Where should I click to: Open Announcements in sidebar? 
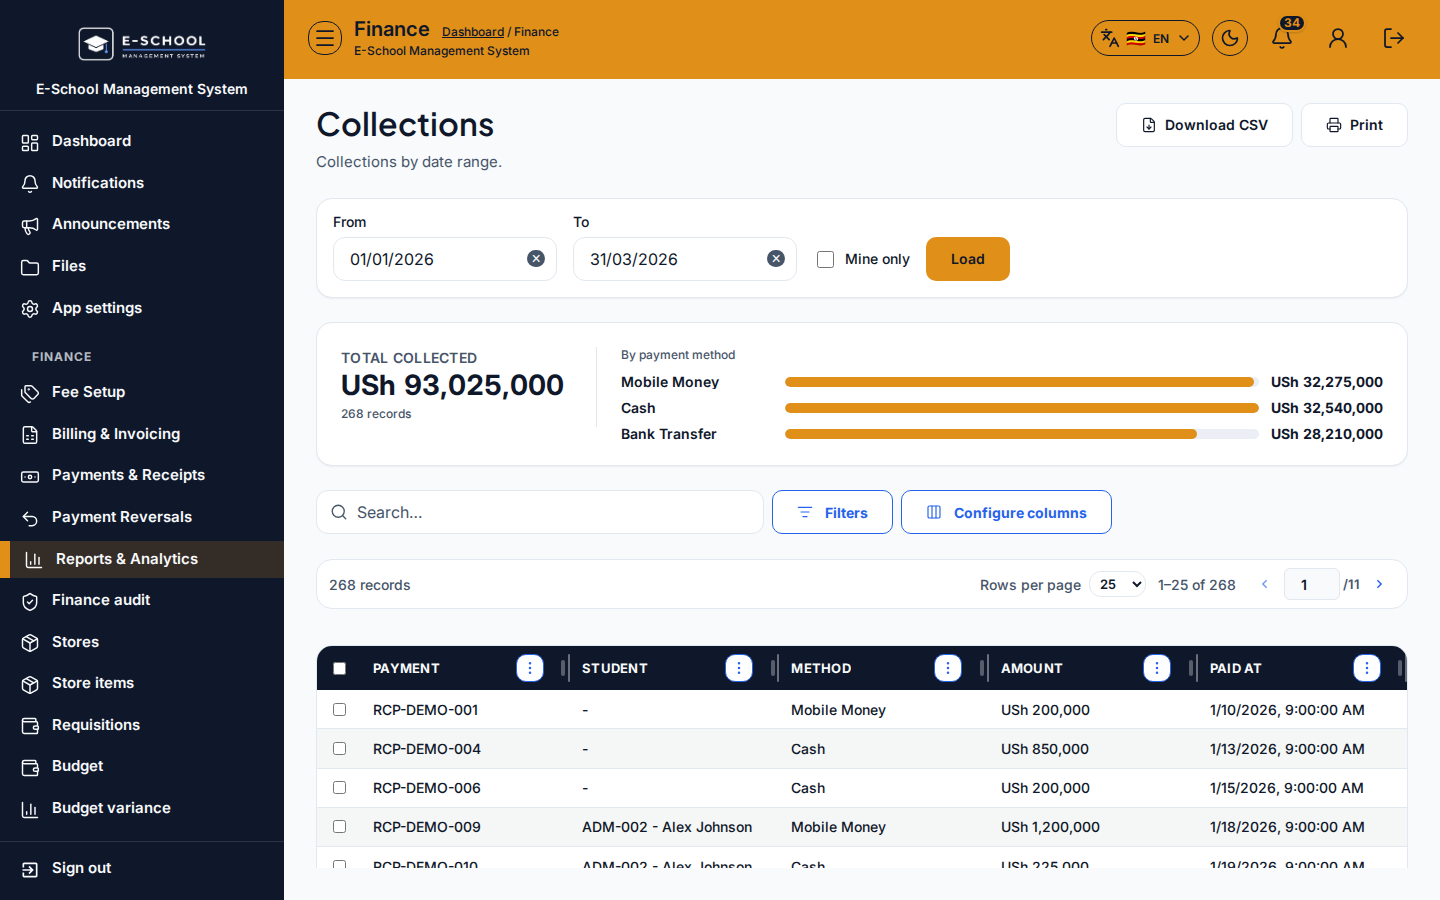pos(142,224)
